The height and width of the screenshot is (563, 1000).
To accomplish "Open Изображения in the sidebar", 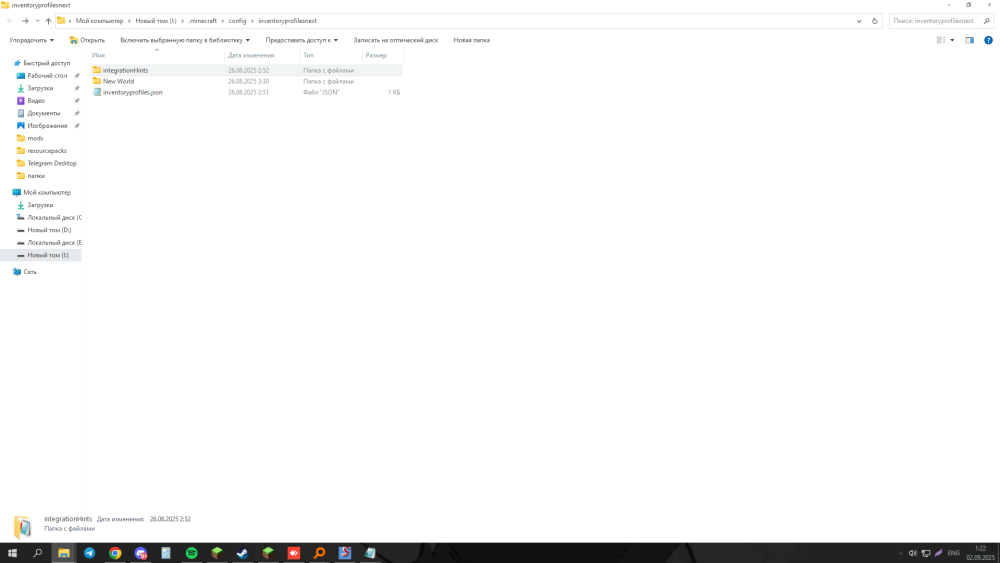I will click(47, 126).
